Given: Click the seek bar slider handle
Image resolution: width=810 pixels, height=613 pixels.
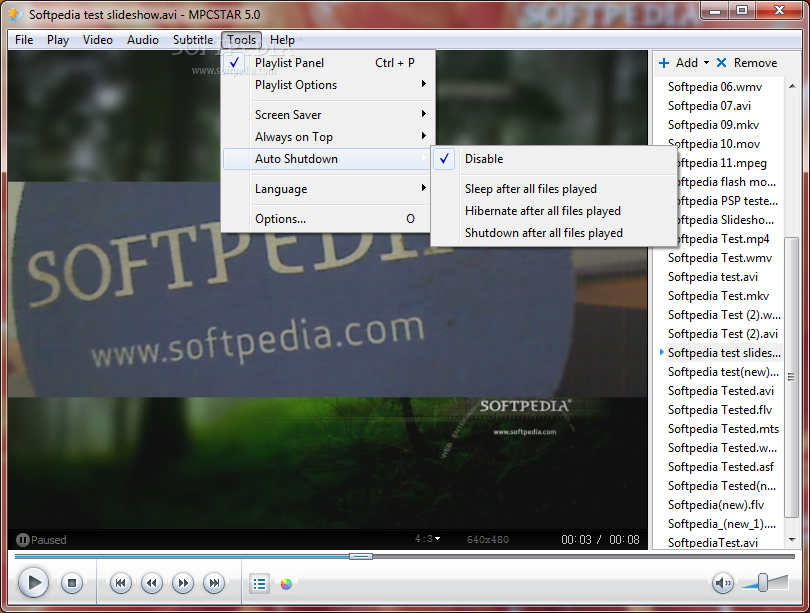Looking at the screenshot, I should (361, 556).
